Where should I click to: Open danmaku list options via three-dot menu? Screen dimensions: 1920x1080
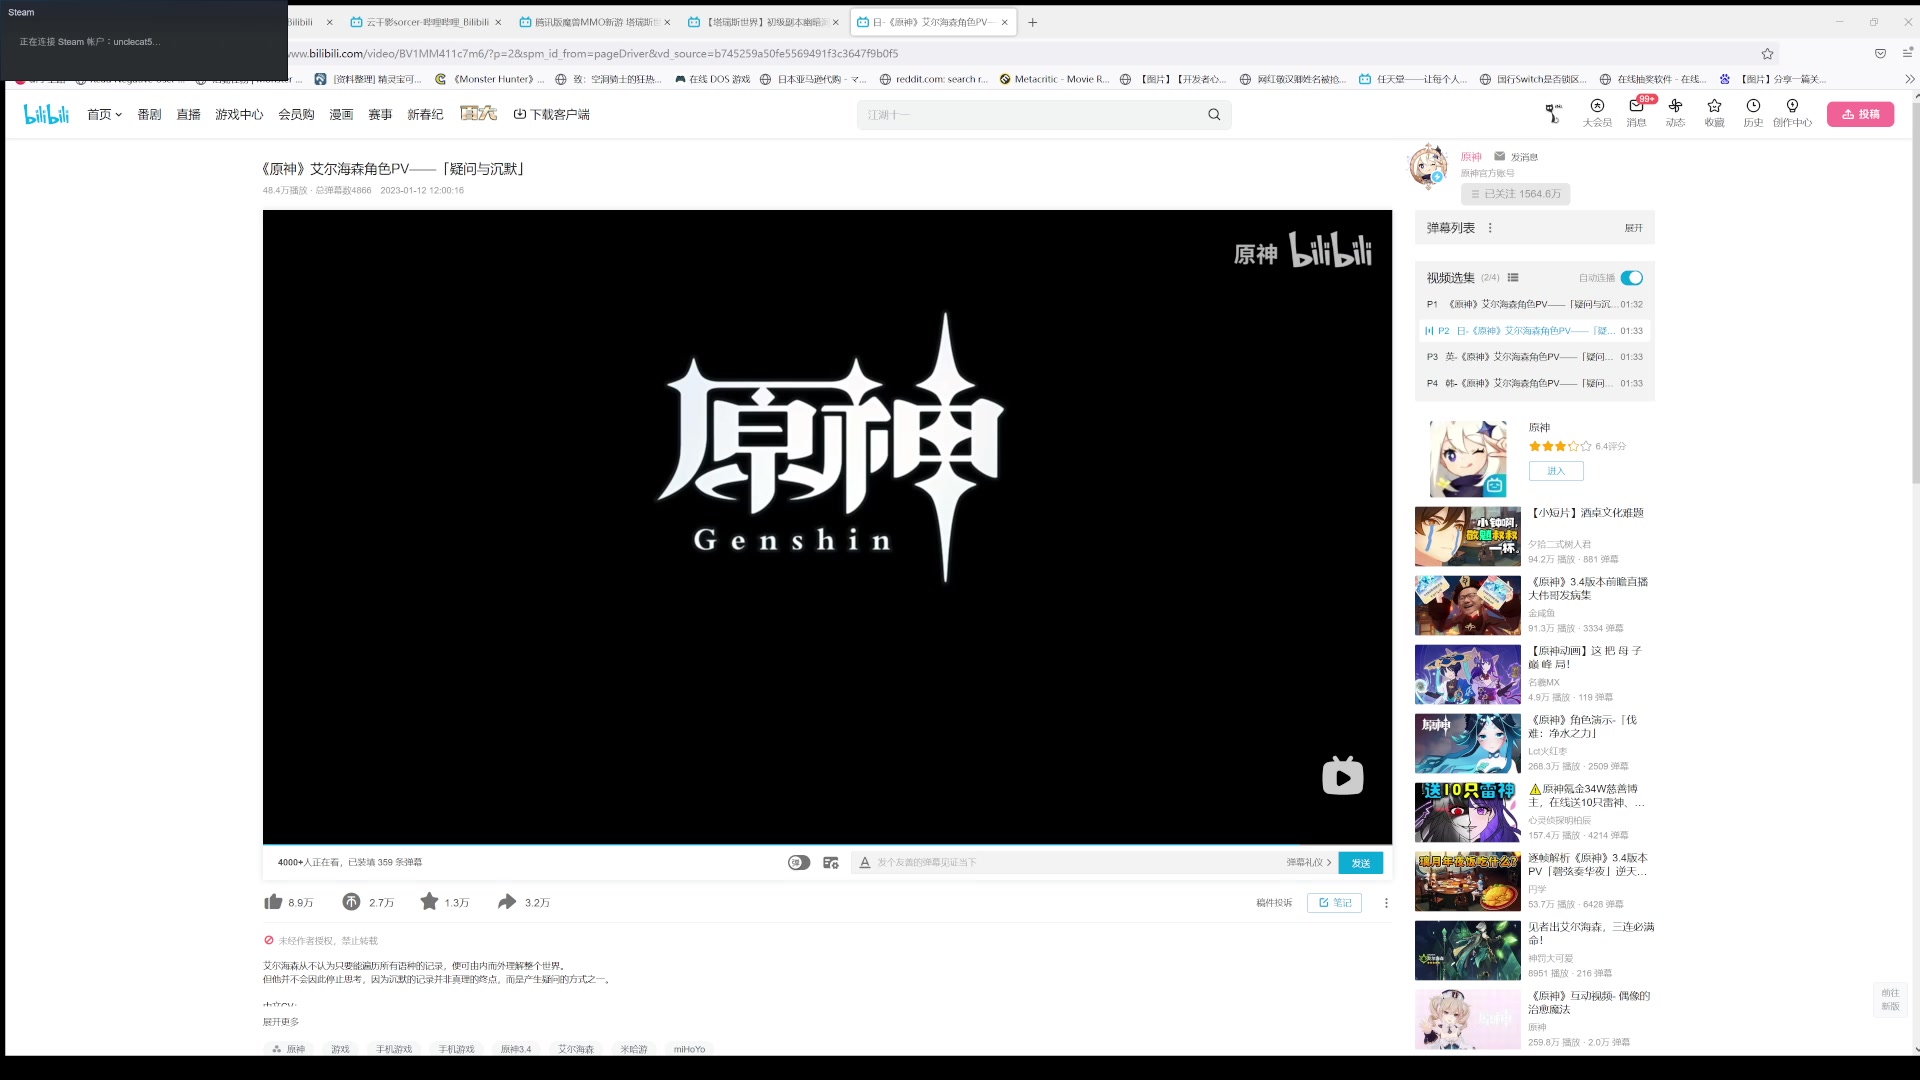point(1489,227)
